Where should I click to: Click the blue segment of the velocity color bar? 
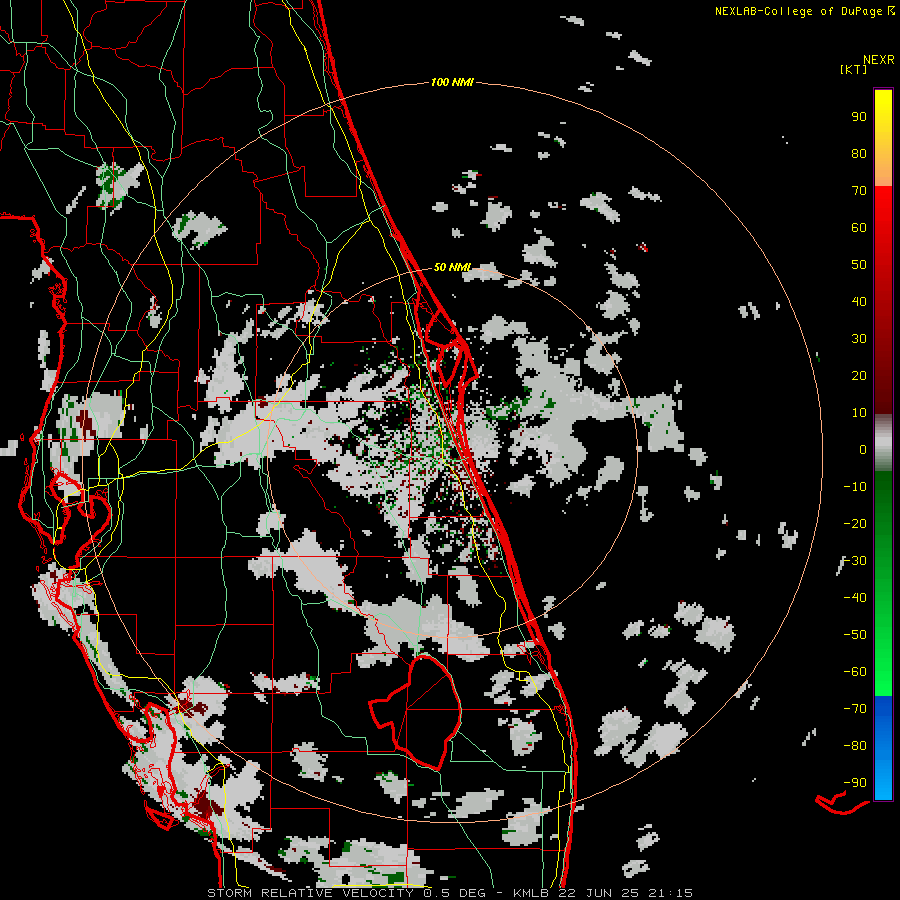click(883, 747)
